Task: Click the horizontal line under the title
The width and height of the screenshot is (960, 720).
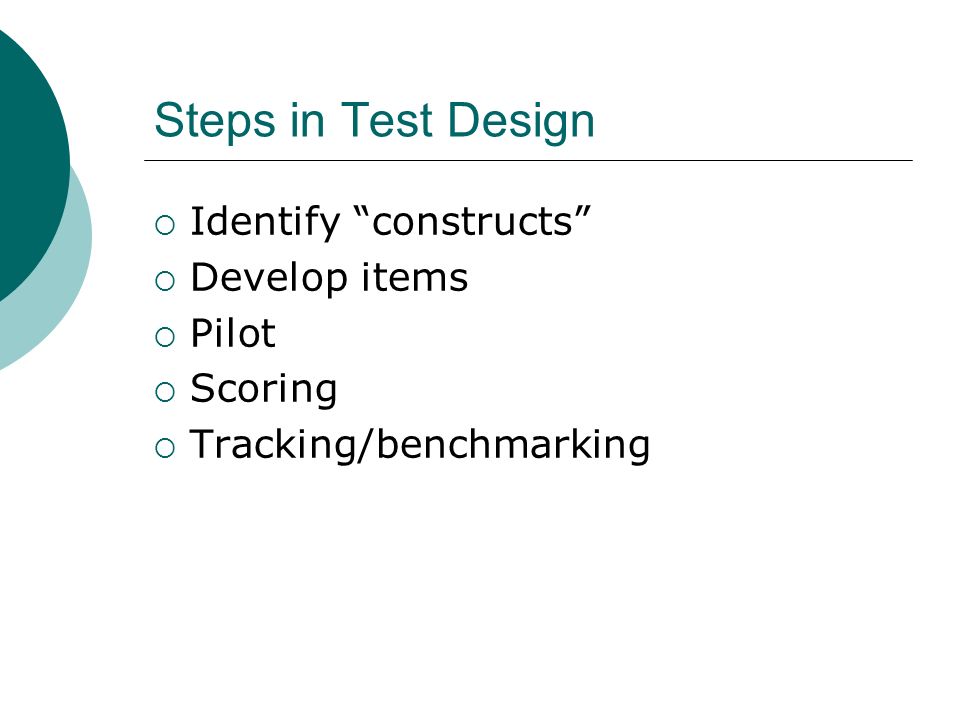Action: click(x=528, y=160)
